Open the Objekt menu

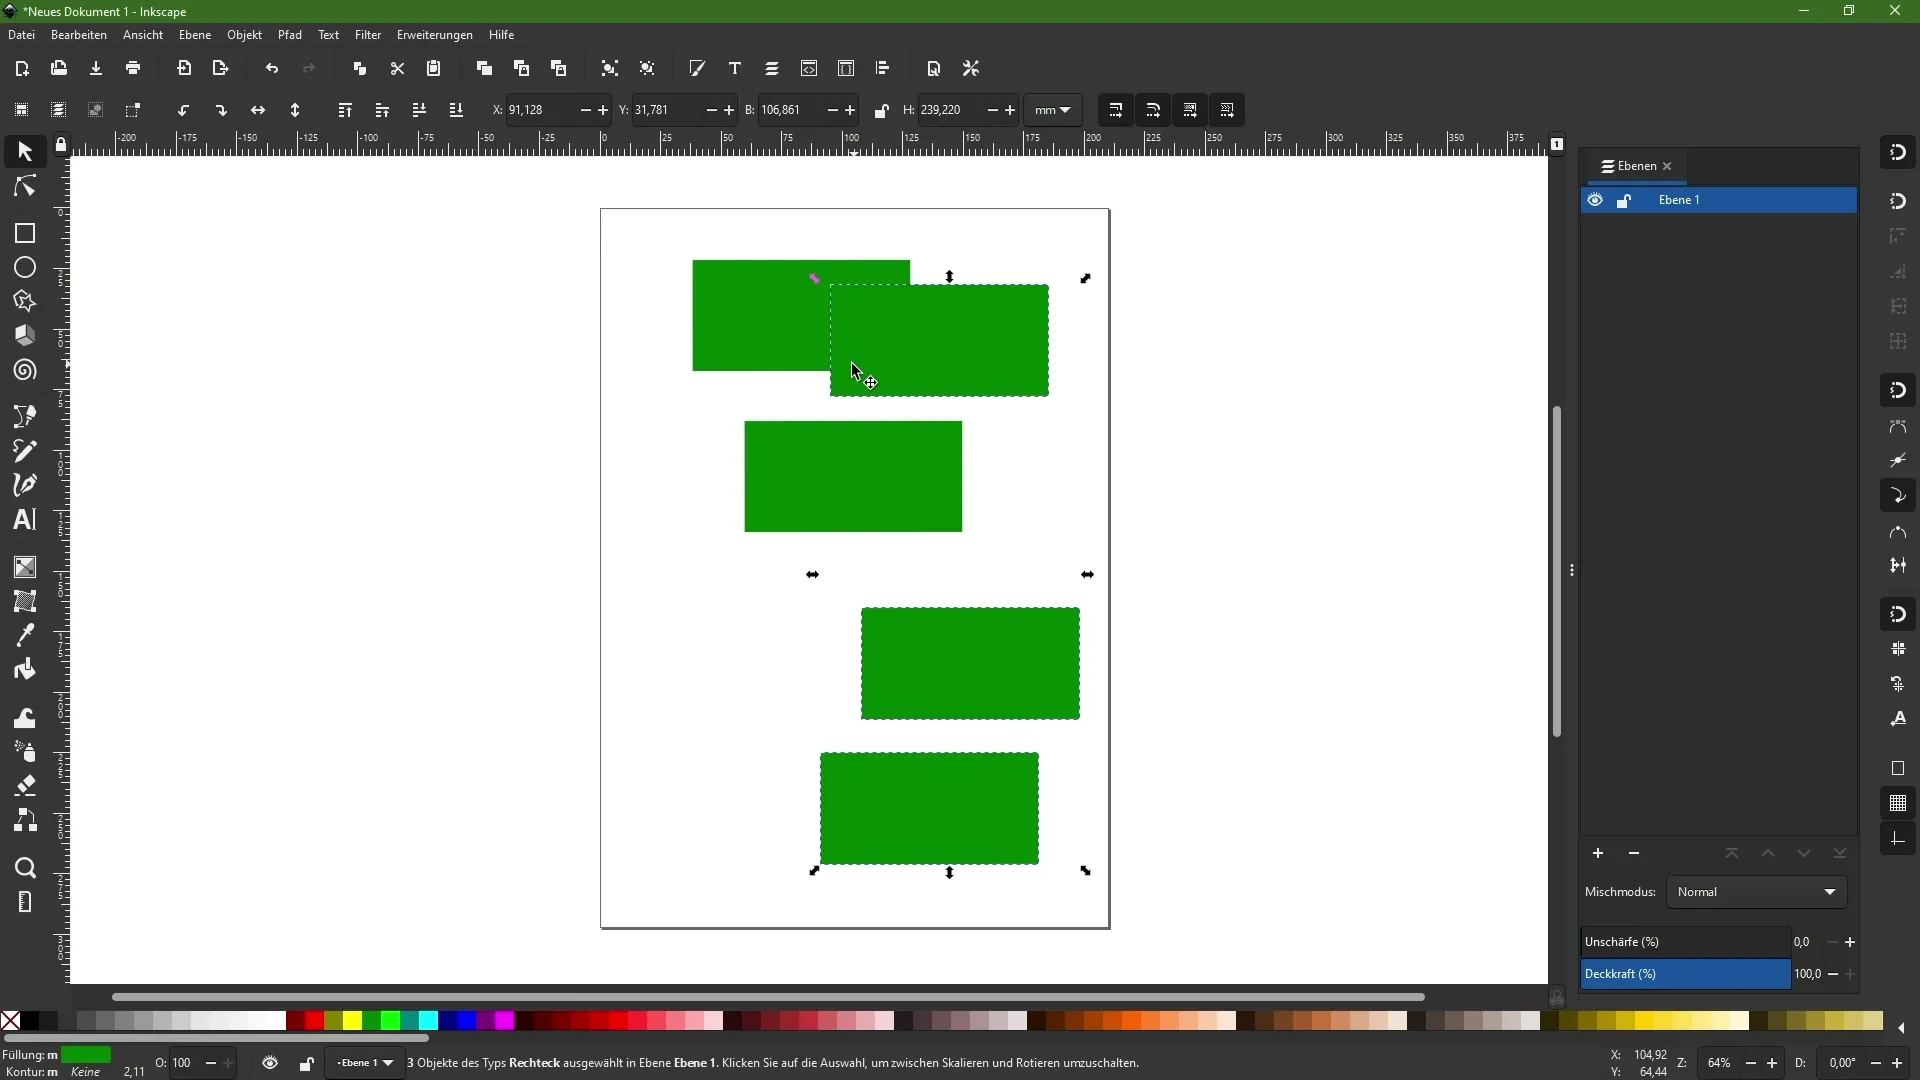(x=244, y=35)
